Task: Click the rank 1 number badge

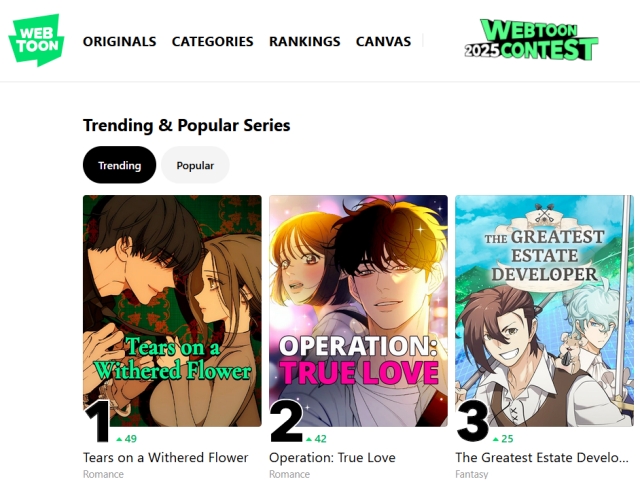Action: coord(97,421)
